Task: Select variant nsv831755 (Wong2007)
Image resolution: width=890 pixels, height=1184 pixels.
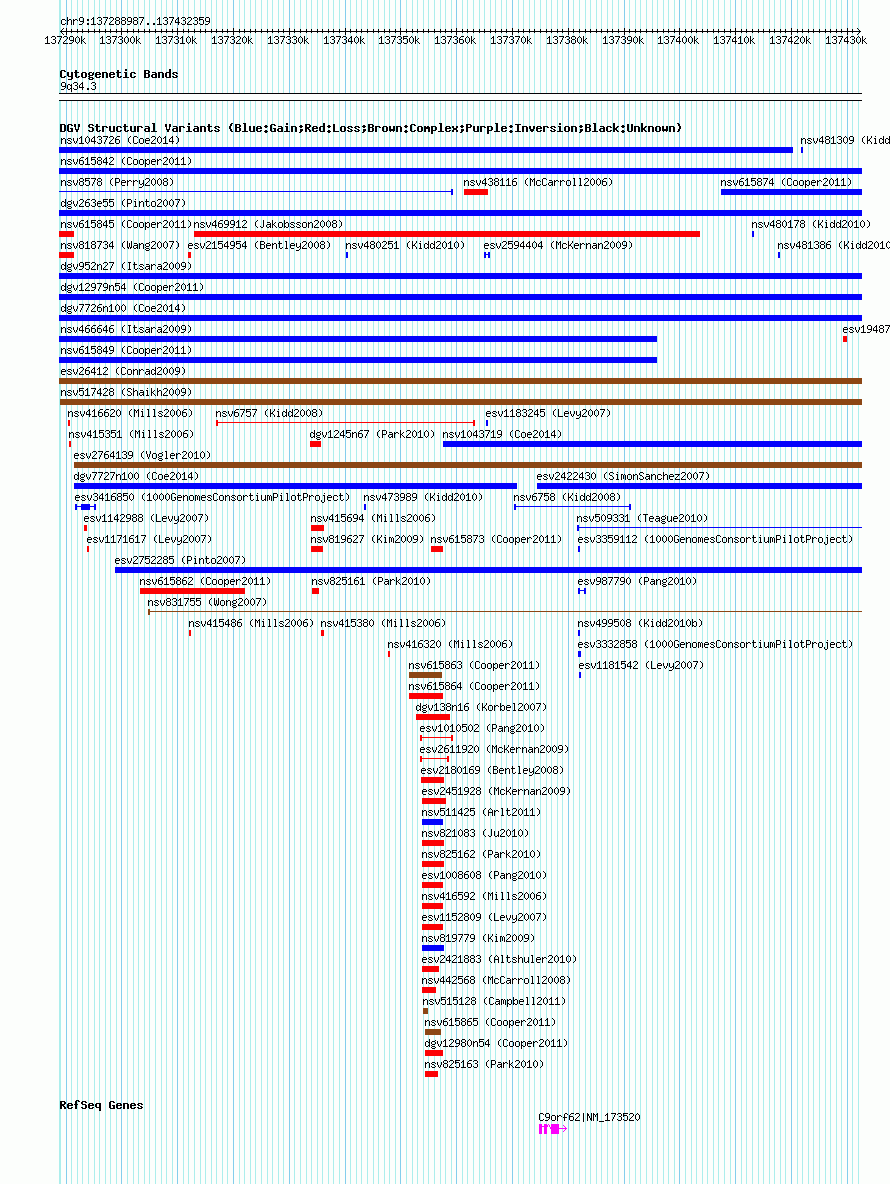Action: 207,603
